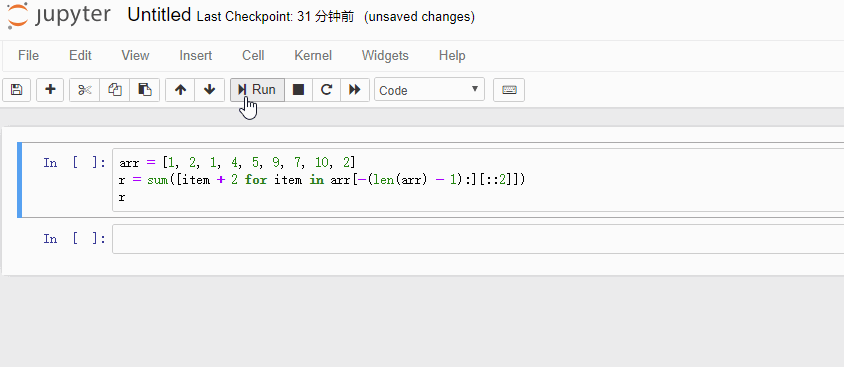Click inside the first code cell editor

(x=478, y=180)
